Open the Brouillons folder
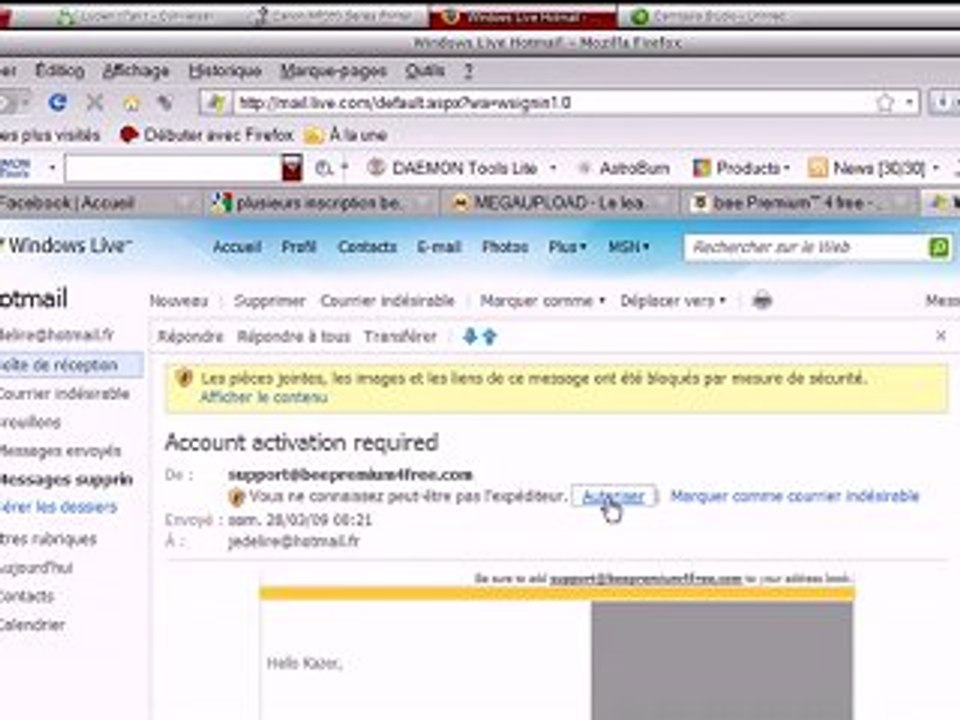 [x=31, y=422]
